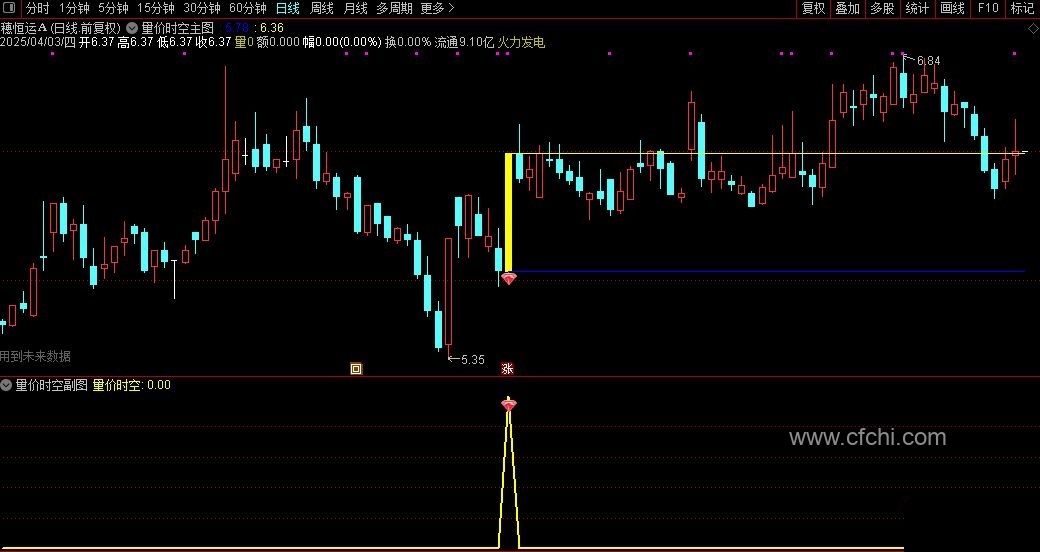
Task: Click the 标记 mark button
Action: 1022,8
